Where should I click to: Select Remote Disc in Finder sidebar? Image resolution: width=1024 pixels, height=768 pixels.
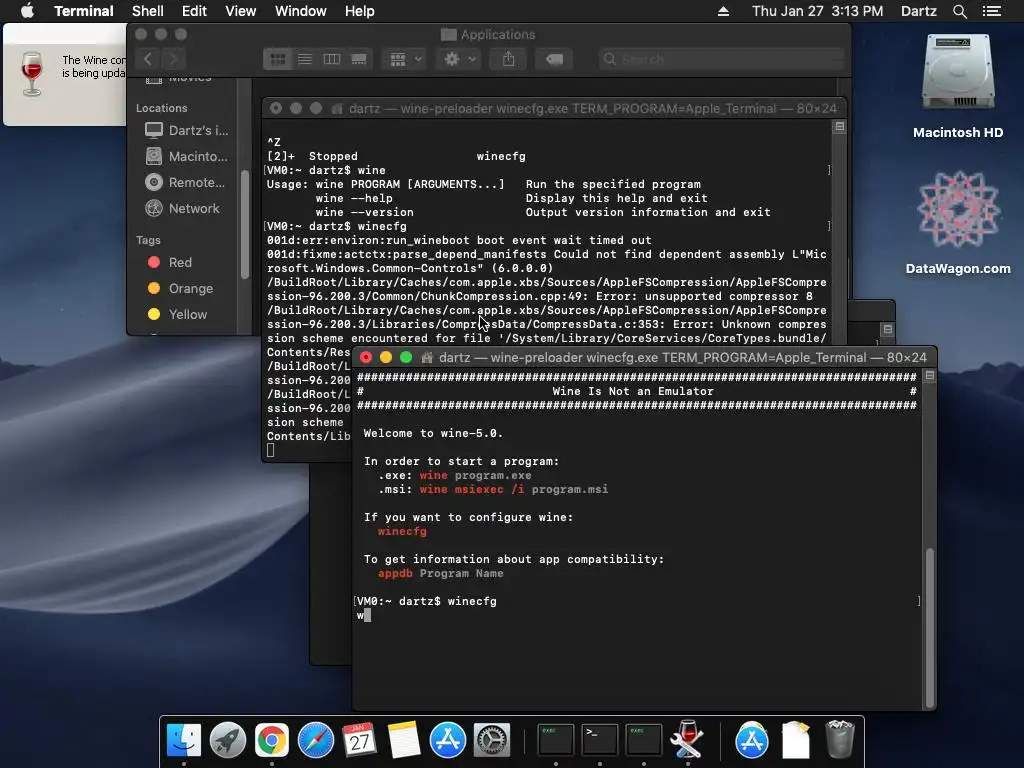187,182
